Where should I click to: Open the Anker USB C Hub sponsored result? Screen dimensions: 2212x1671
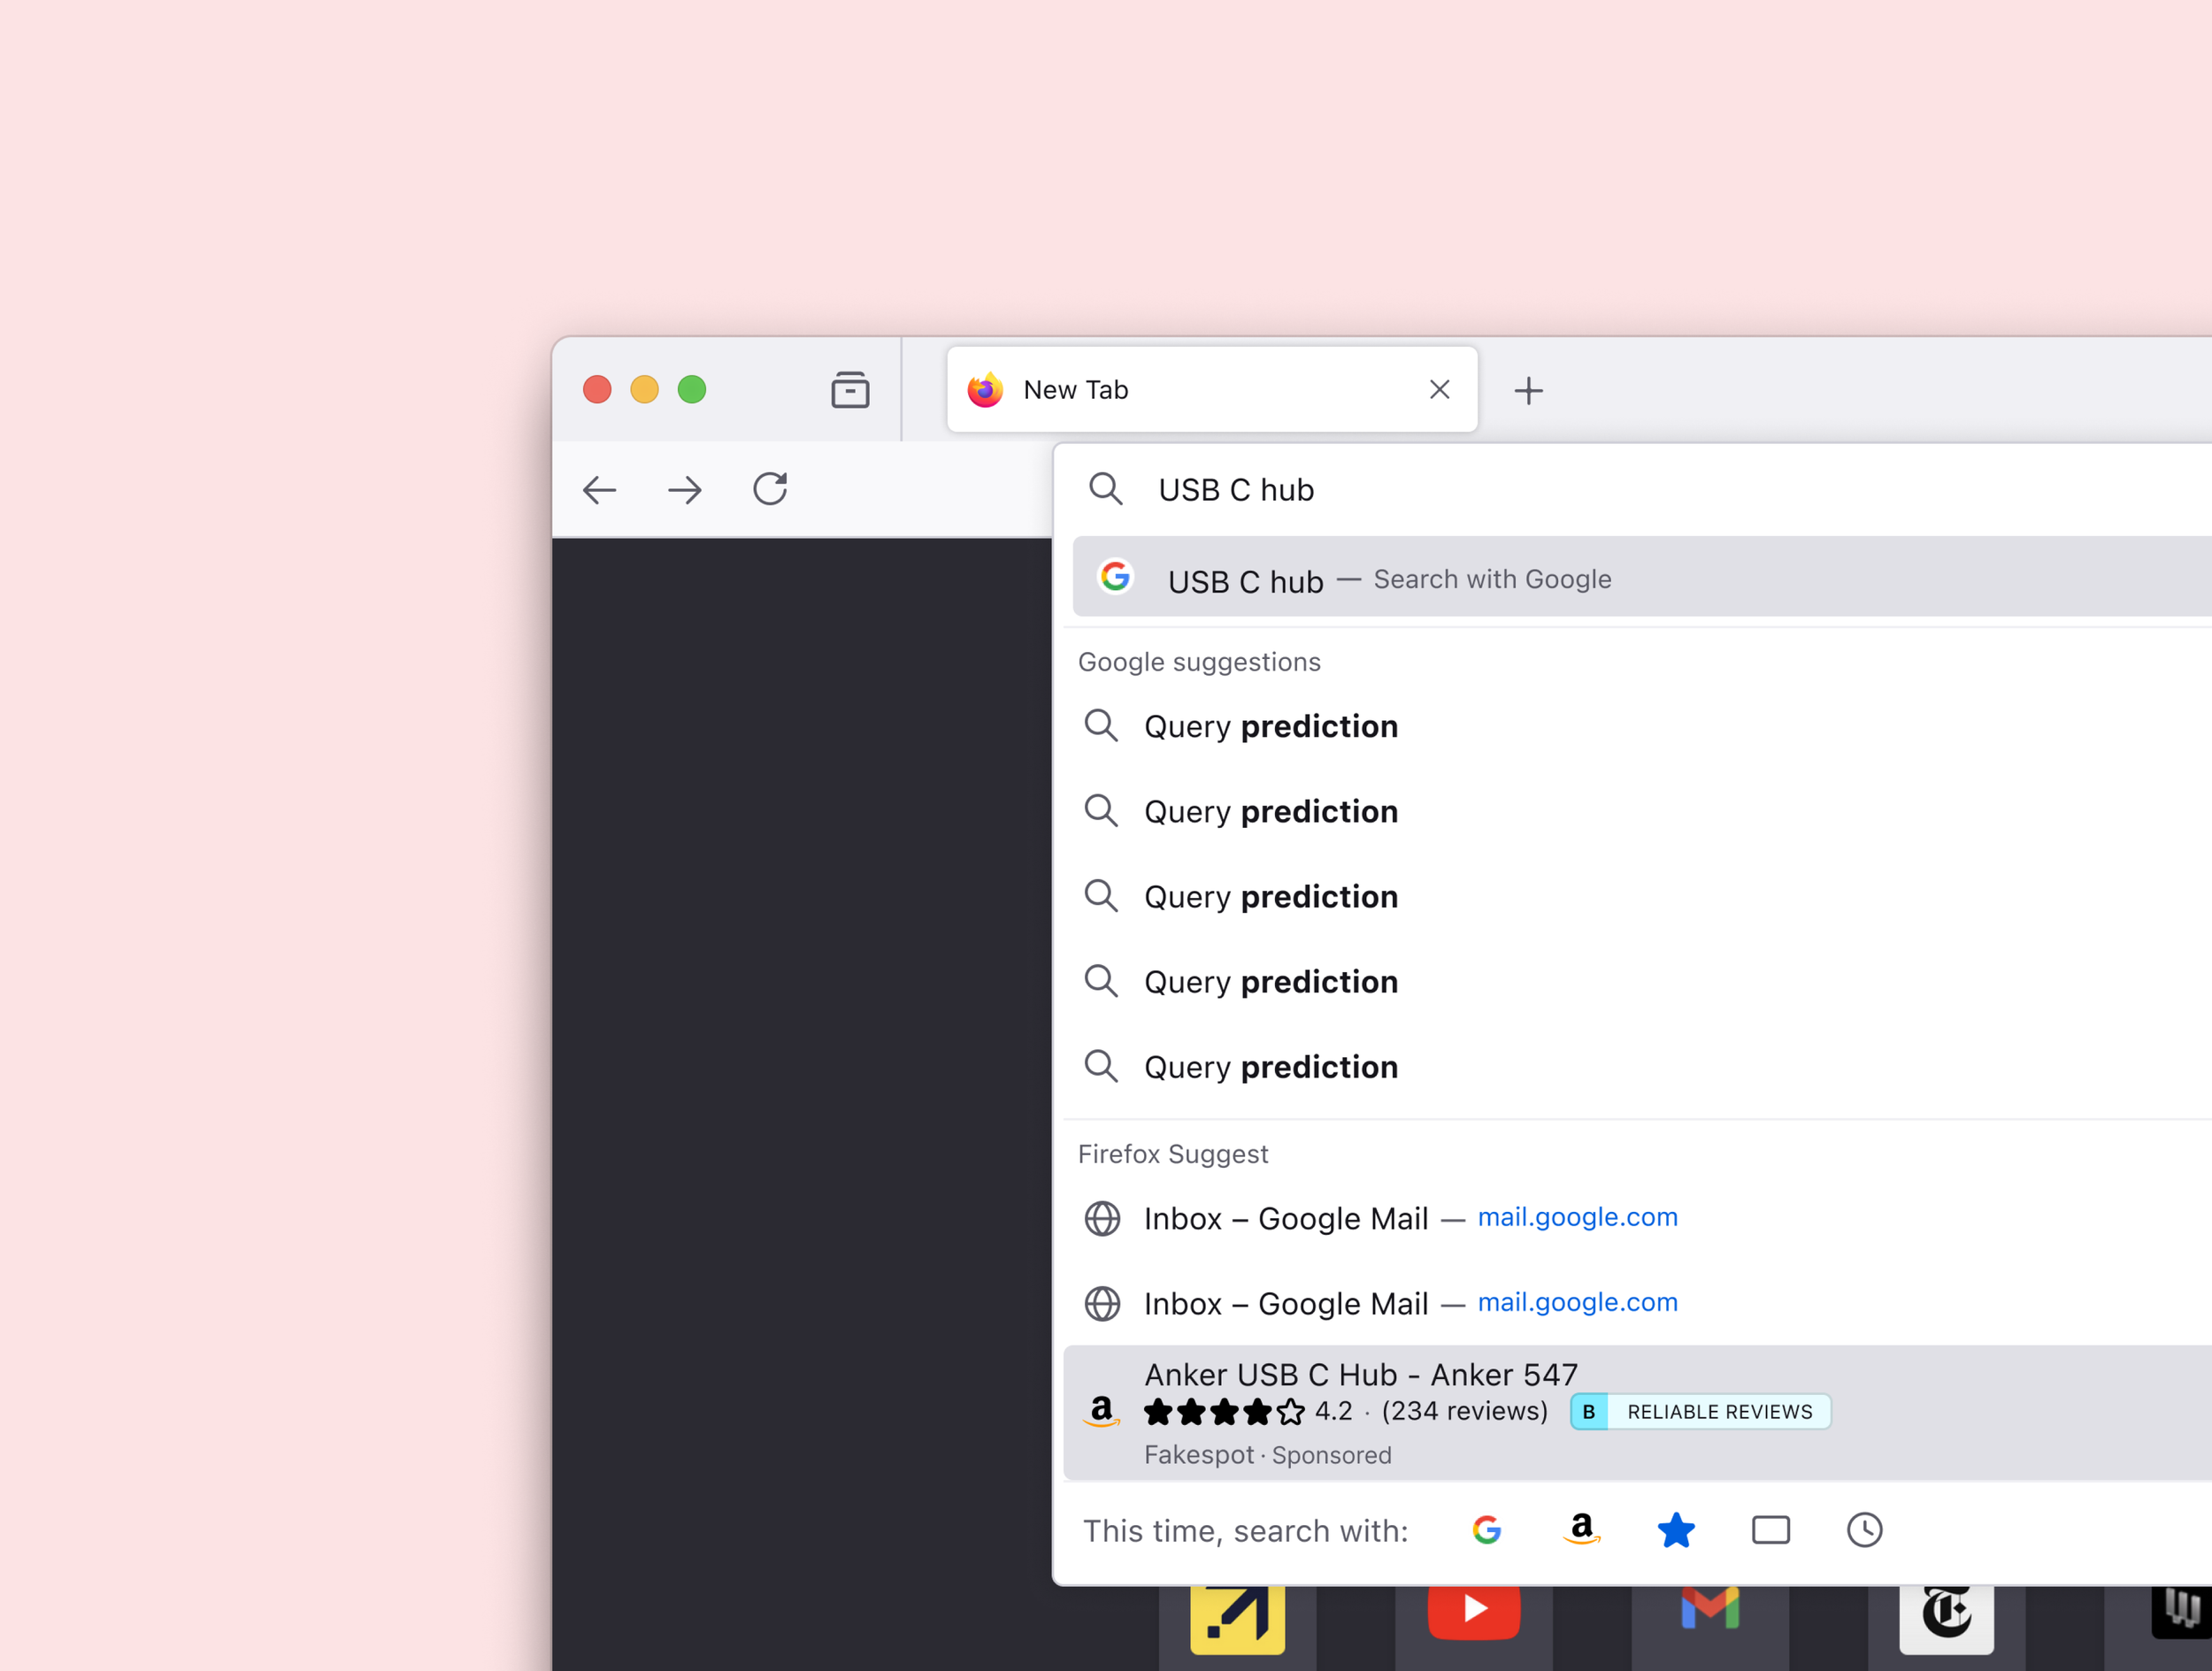click(1360, 1375)
